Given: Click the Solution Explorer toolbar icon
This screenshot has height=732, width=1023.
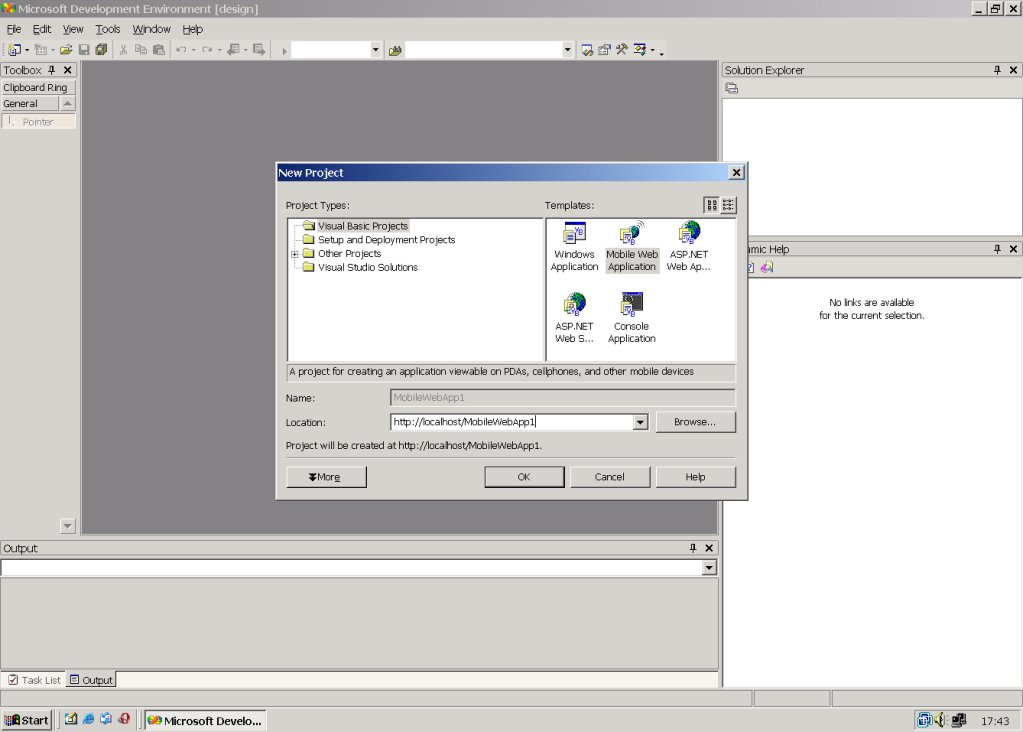Looking at the screenshot, I should [587, 50].
